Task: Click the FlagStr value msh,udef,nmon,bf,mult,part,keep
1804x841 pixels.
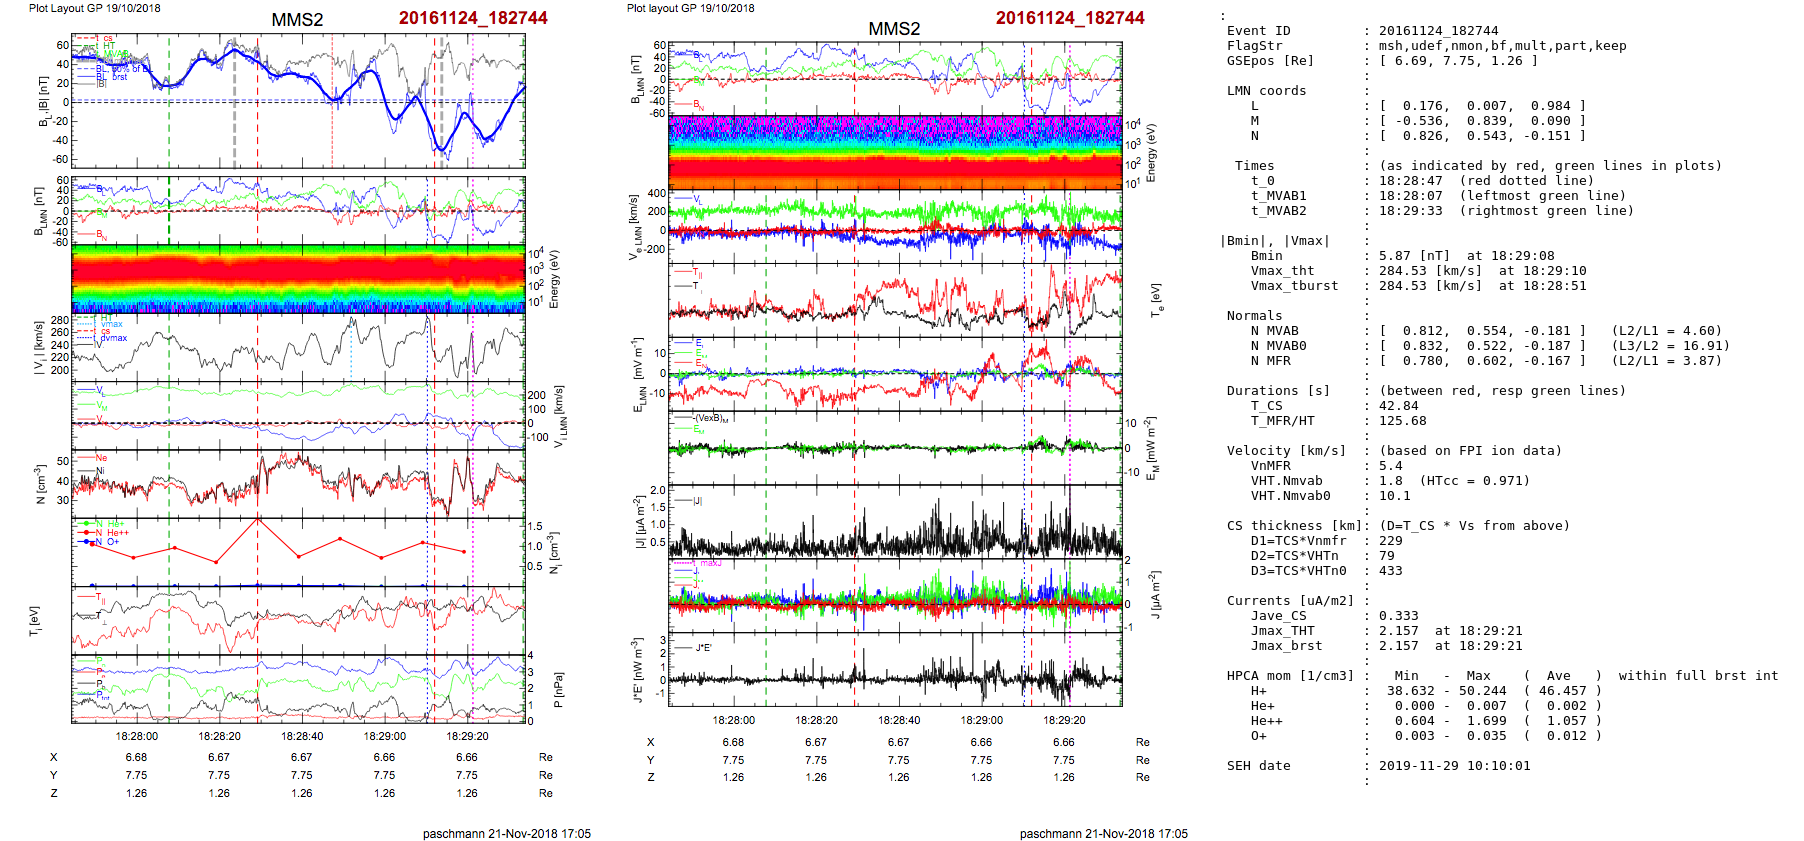Action: [1502, 46]
